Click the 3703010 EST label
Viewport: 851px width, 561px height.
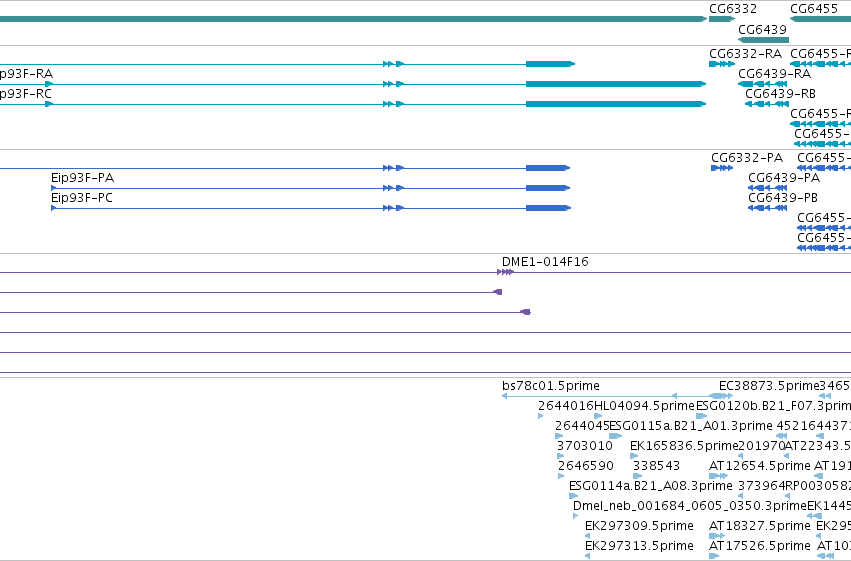click(x=585, y=446)
